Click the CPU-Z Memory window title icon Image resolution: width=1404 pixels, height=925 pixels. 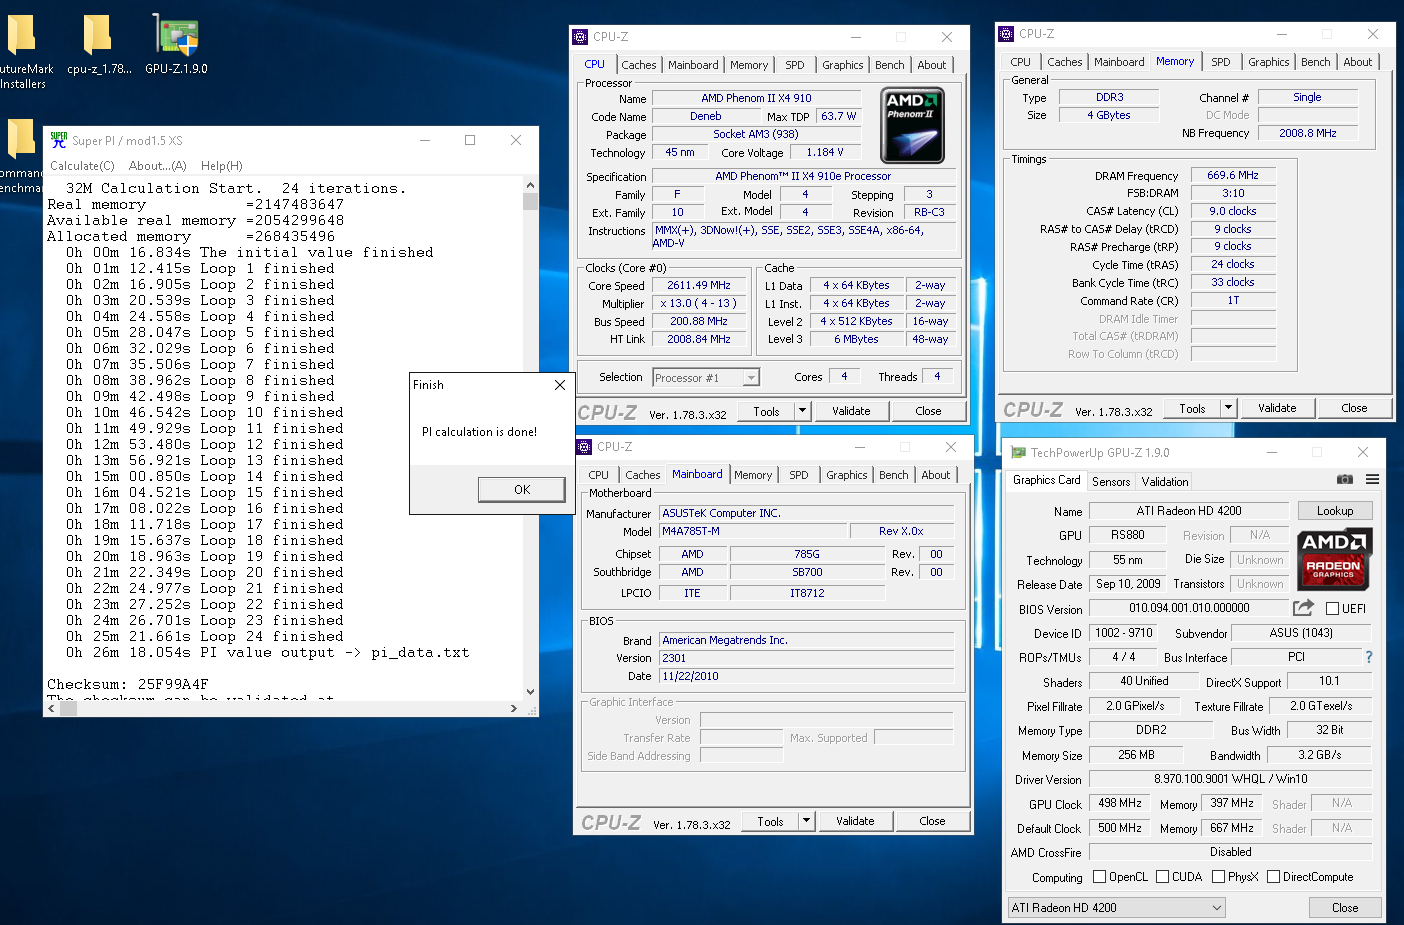point(1006,34)
